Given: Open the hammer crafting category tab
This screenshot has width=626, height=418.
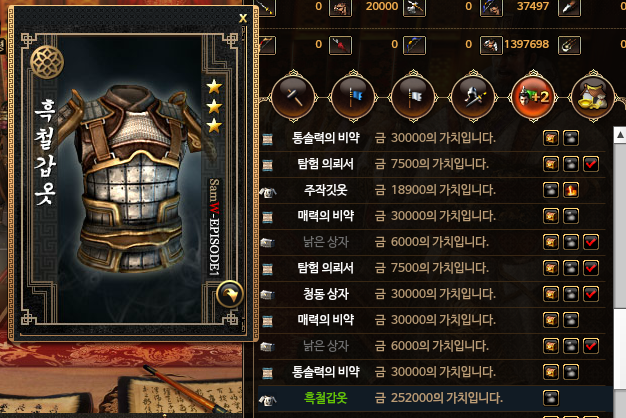Looking at the screenshot, I should (294, 97).
